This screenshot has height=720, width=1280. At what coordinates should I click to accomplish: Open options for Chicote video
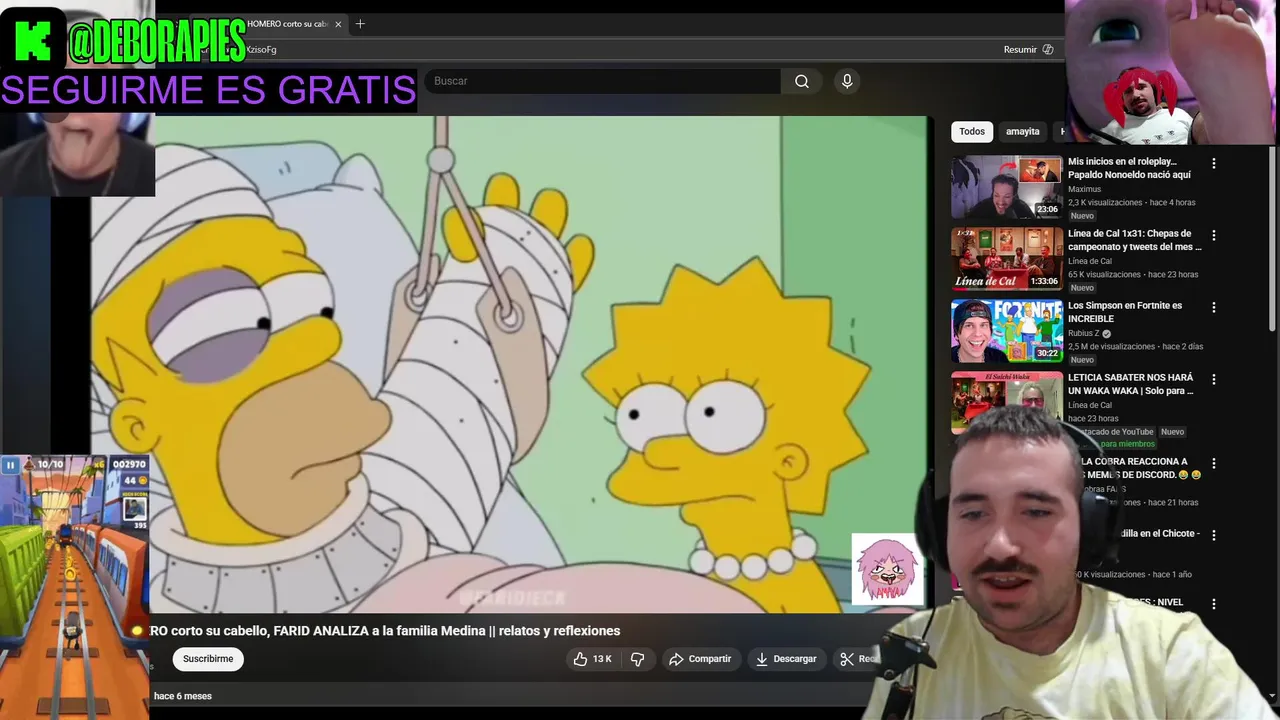point(1214,535)
